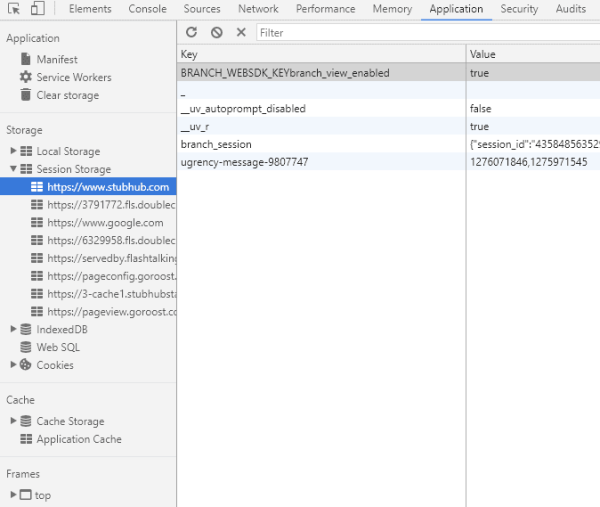
Task: Click the Cache Storage database icon
Action: coord(26,421)
